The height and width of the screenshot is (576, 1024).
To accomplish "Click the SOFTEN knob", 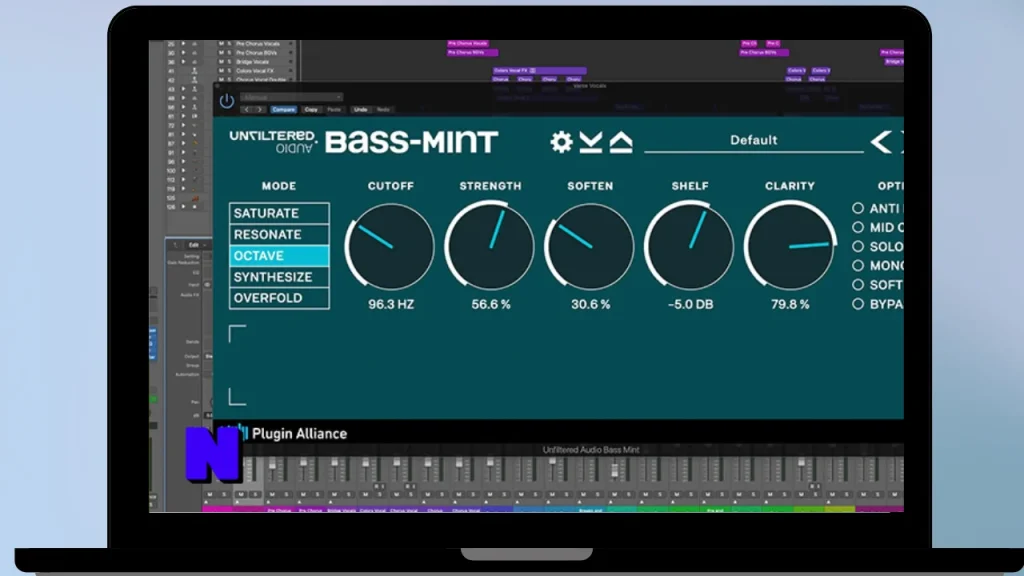I will point(590,246).
